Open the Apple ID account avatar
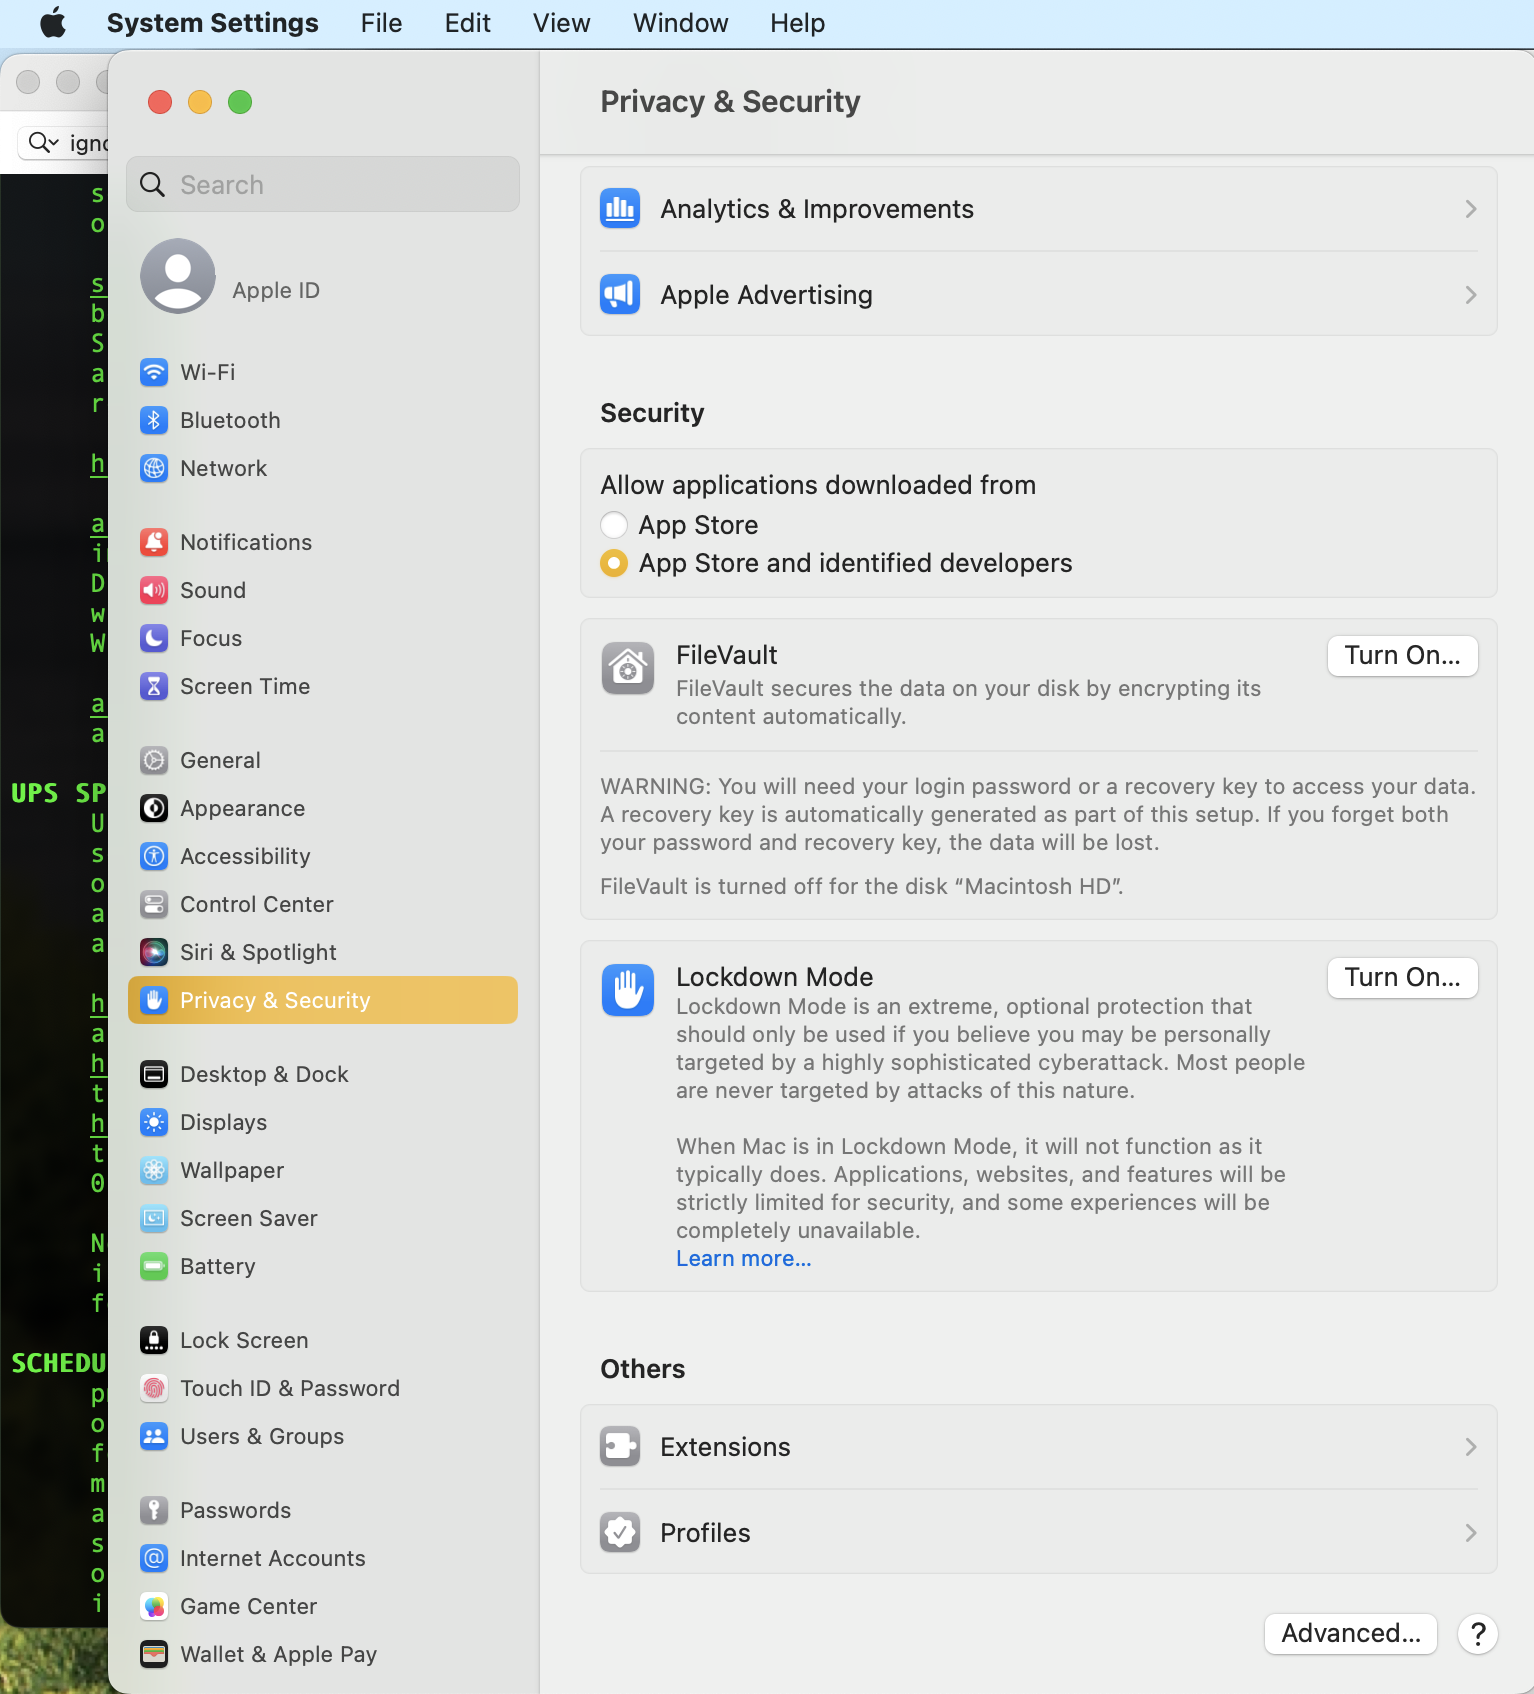Viewport: 1534px width, 1694px height. coord(178,276)
